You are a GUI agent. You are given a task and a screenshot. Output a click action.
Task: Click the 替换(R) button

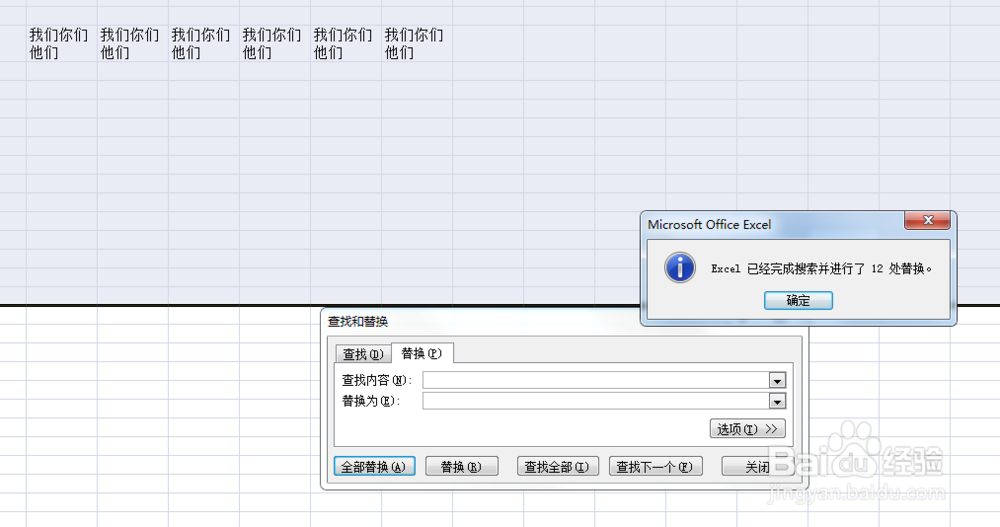pyautogui.click(x=462, y=466)
